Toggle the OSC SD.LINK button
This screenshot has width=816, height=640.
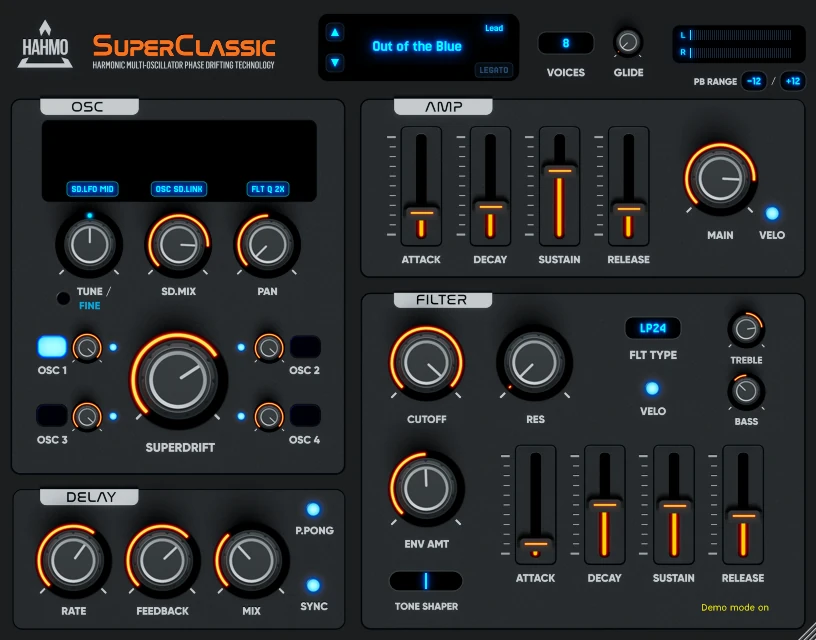(179, 189)
